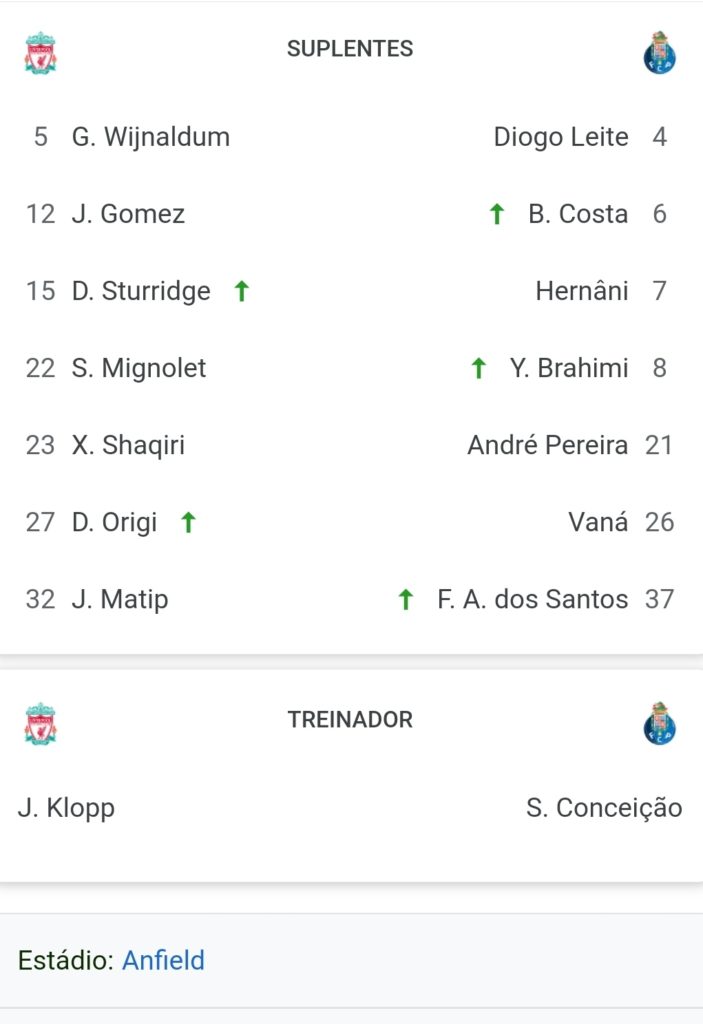View Diogo Leite player details
Screen dimensions: 703x1024
(561, 137)
